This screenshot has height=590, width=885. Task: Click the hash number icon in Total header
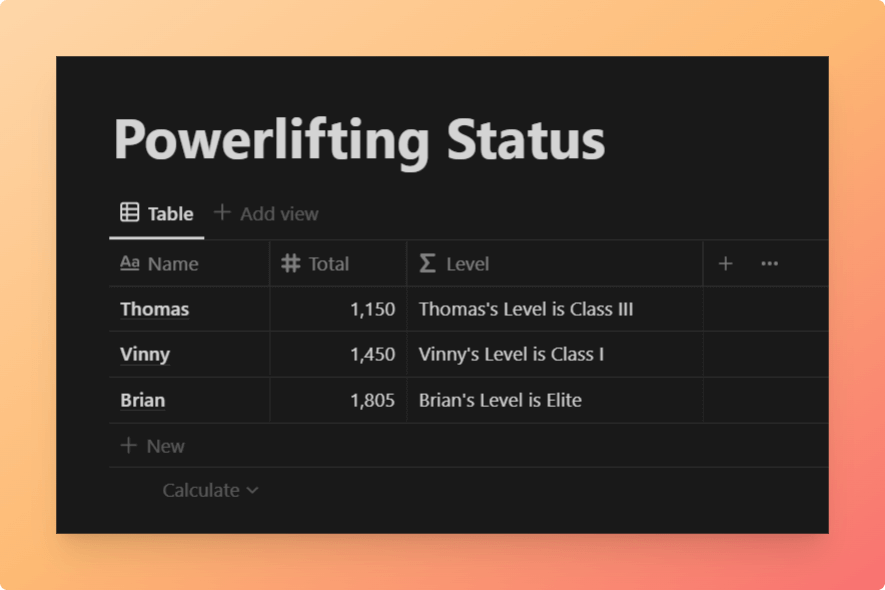tap(291, 263)
